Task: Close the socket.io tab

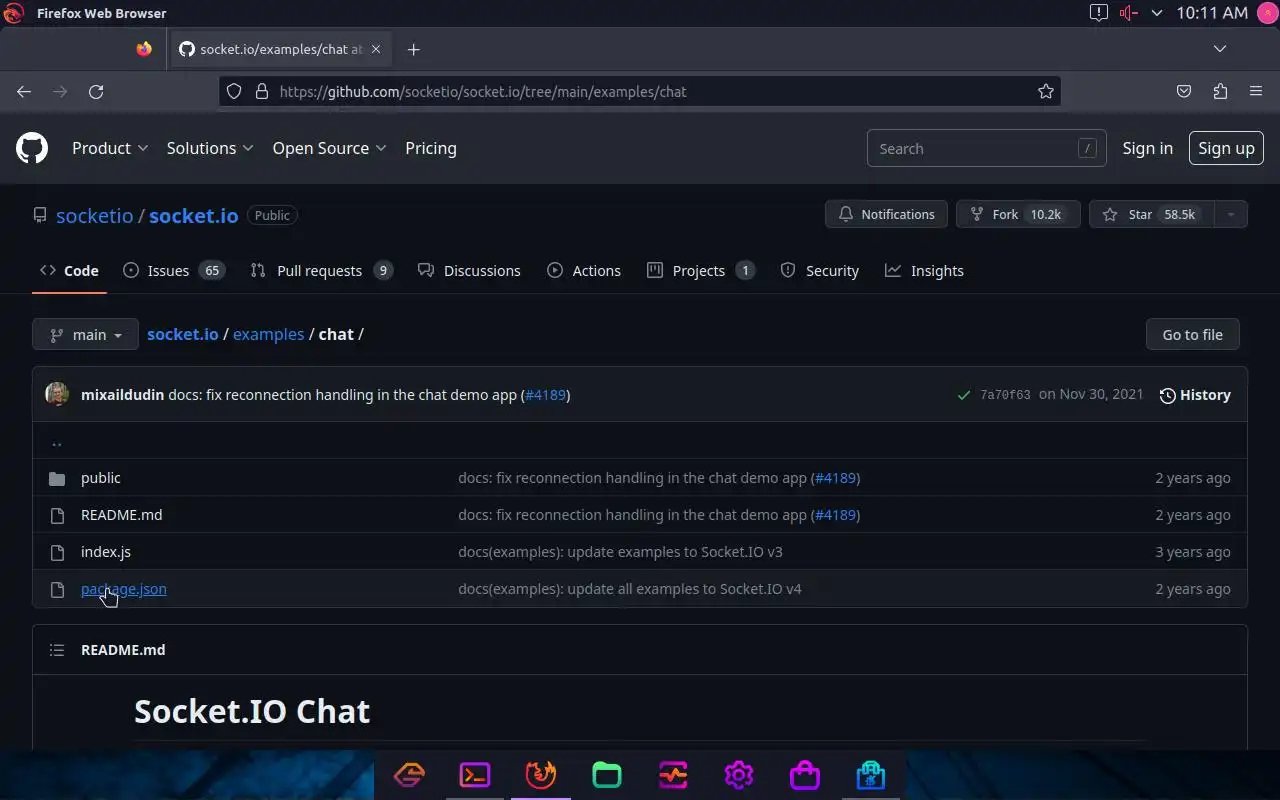Action: (x=376, y=49)
